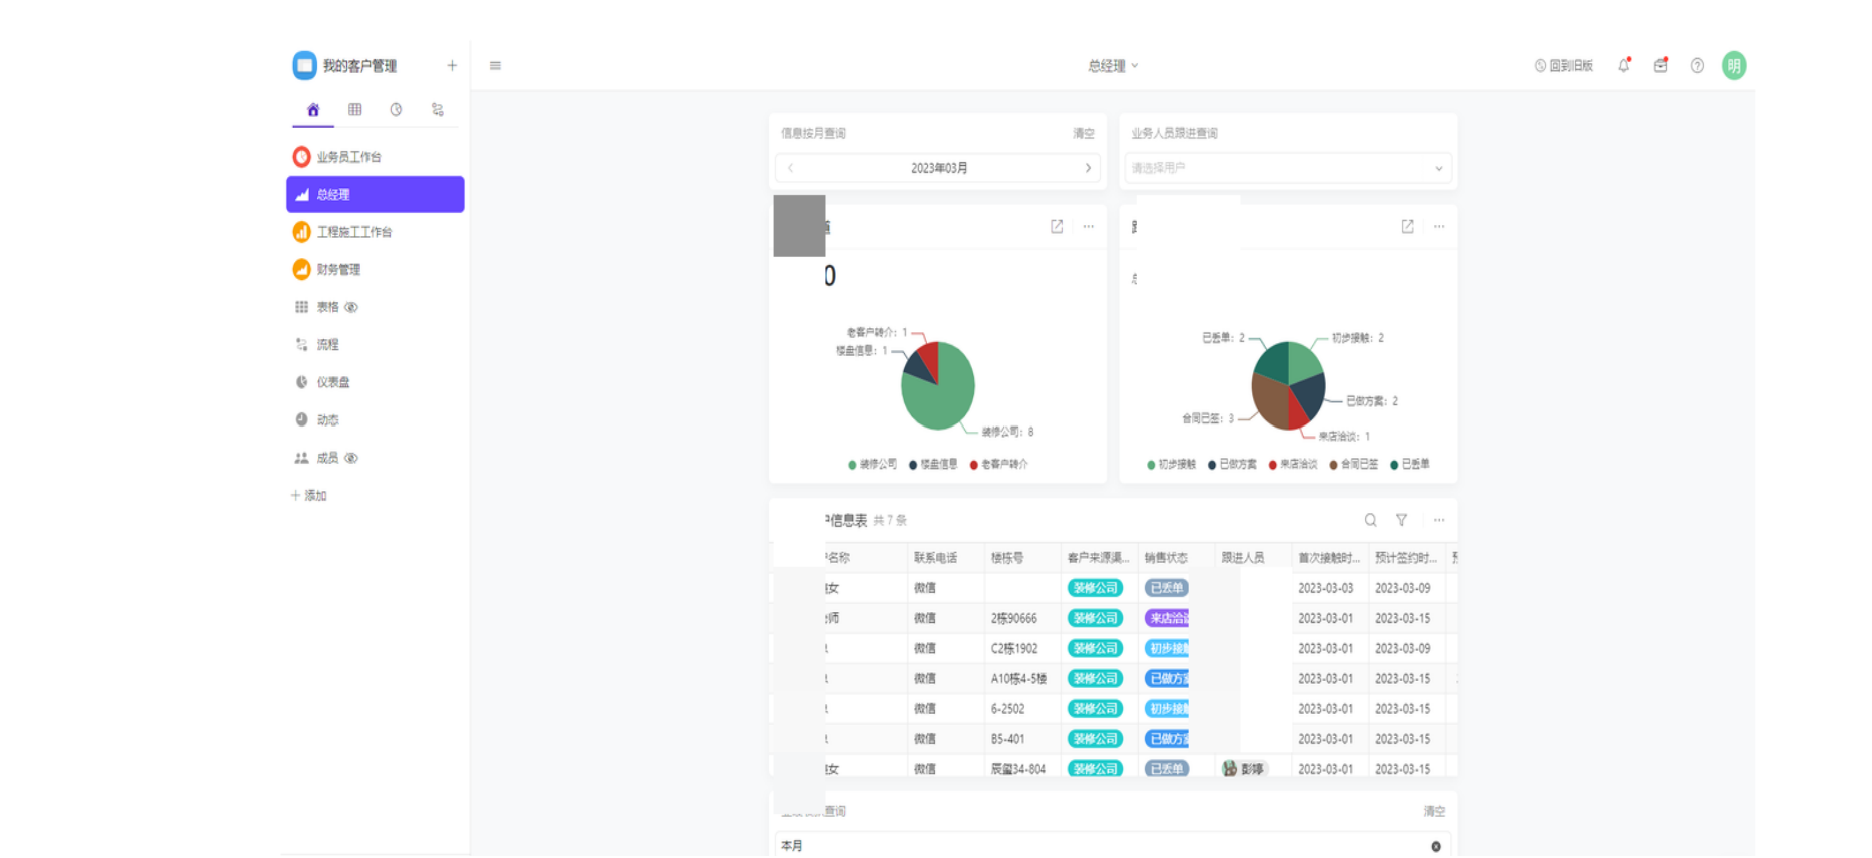Open the 总经理 dropdown in the header
This screenshot has height=858, width=1872.
[1112, 66]
